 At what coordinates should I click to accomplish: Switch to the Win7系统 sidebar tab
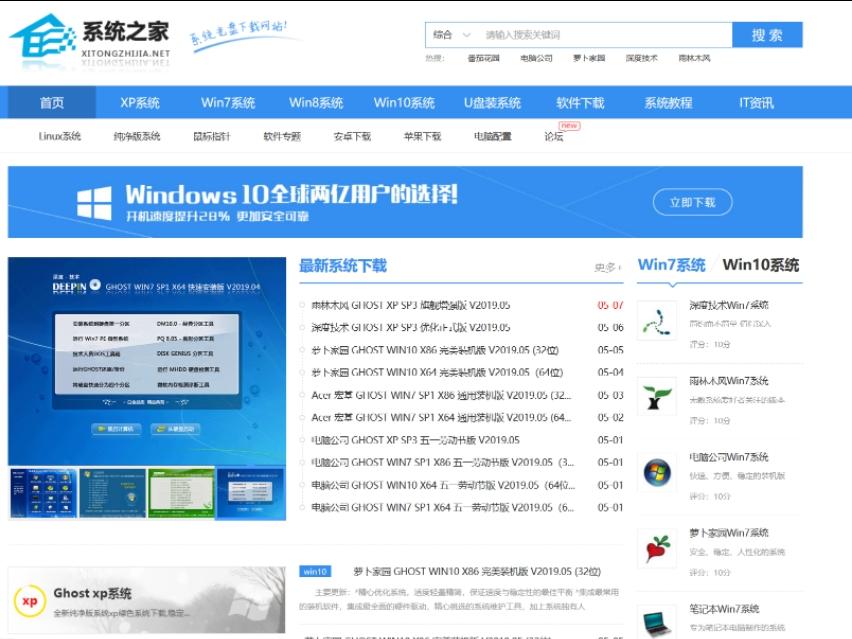tap(672, 265)
